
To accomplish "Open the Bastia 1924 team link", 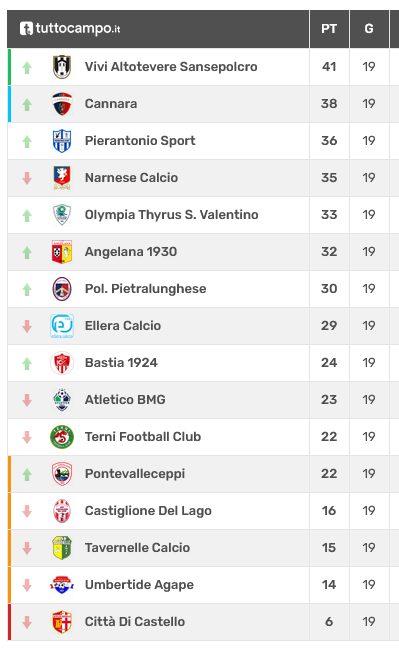I will (x=121, y=363).
